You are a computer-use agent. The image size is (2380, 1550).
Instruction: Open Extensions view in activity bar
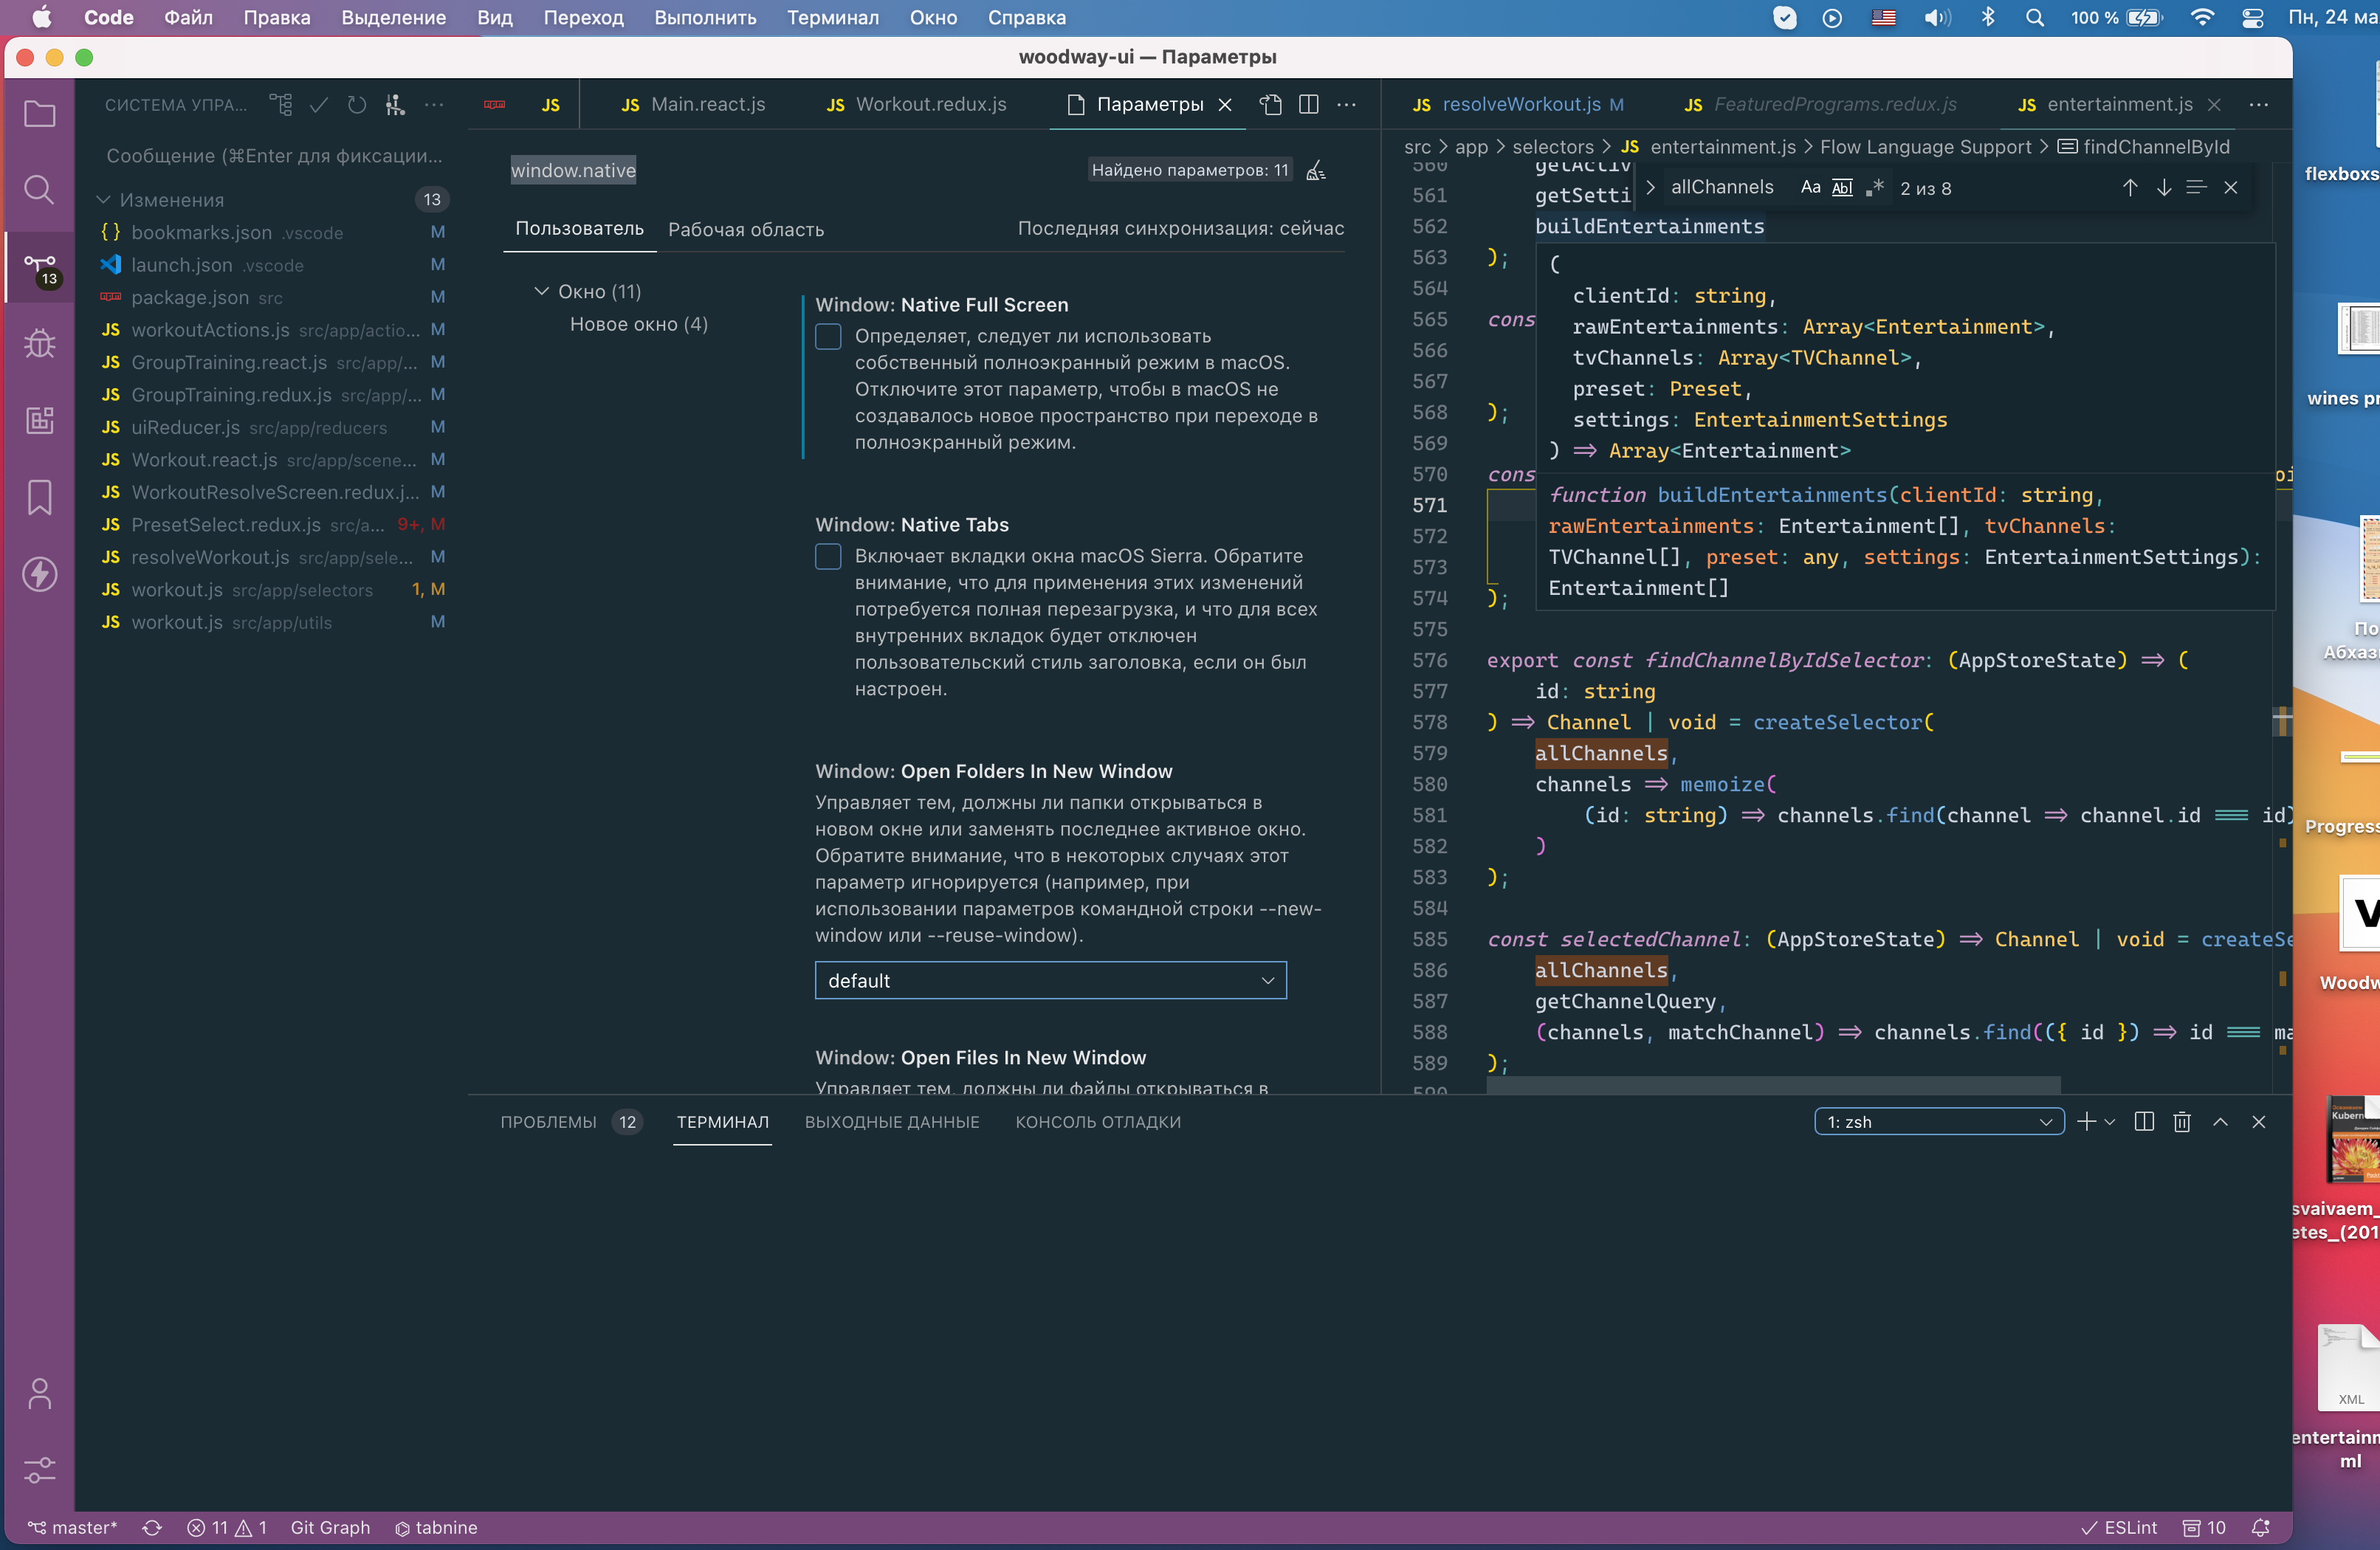(39, 420)
